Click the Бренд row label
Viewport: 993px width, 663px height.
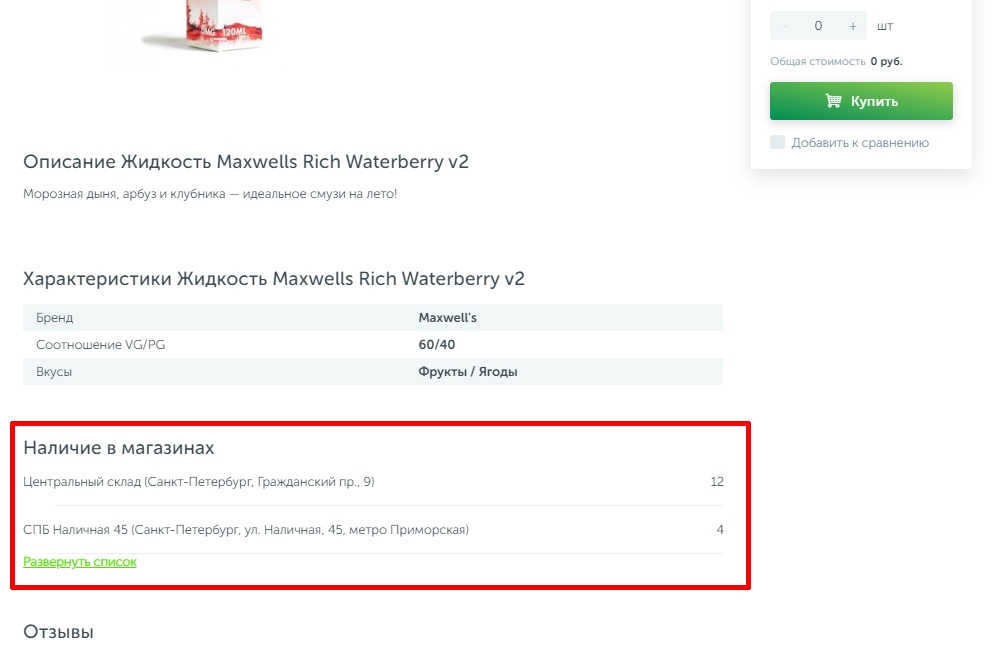pyautogui.click(x=54, y=318)
